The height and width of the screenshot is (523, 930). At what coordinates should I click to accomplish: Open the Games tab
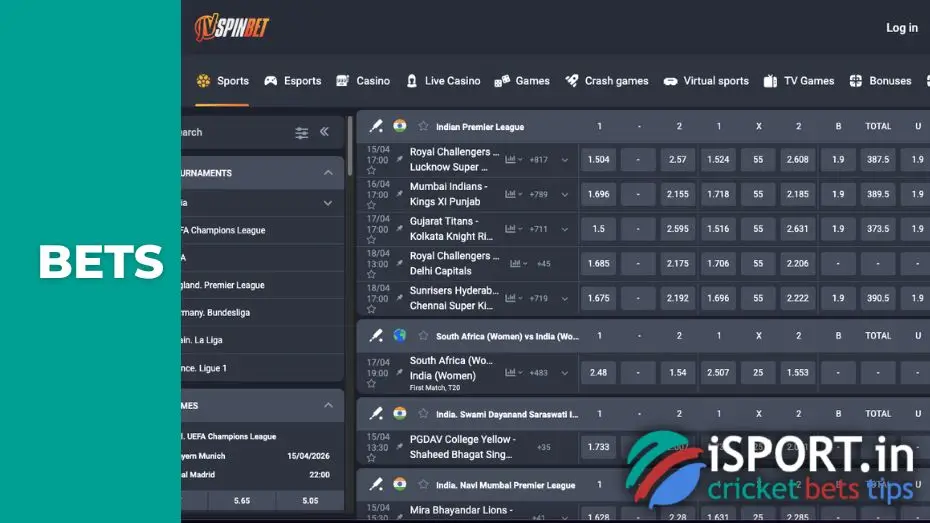coord(522,81)
